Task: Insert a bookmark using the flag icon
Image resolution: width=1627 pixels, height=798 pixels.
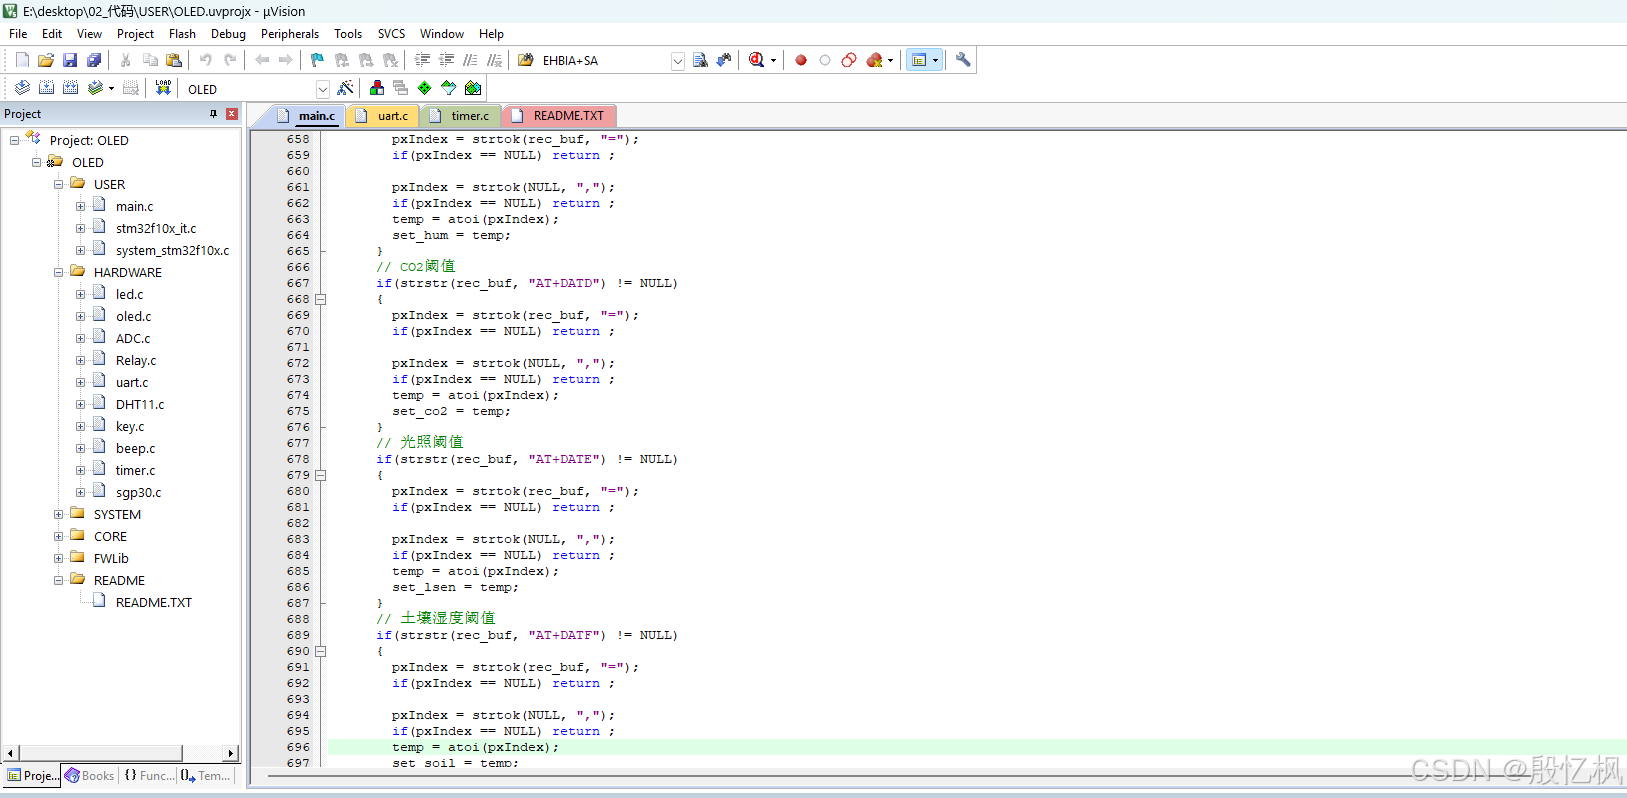Action: [x=318, y=60]
